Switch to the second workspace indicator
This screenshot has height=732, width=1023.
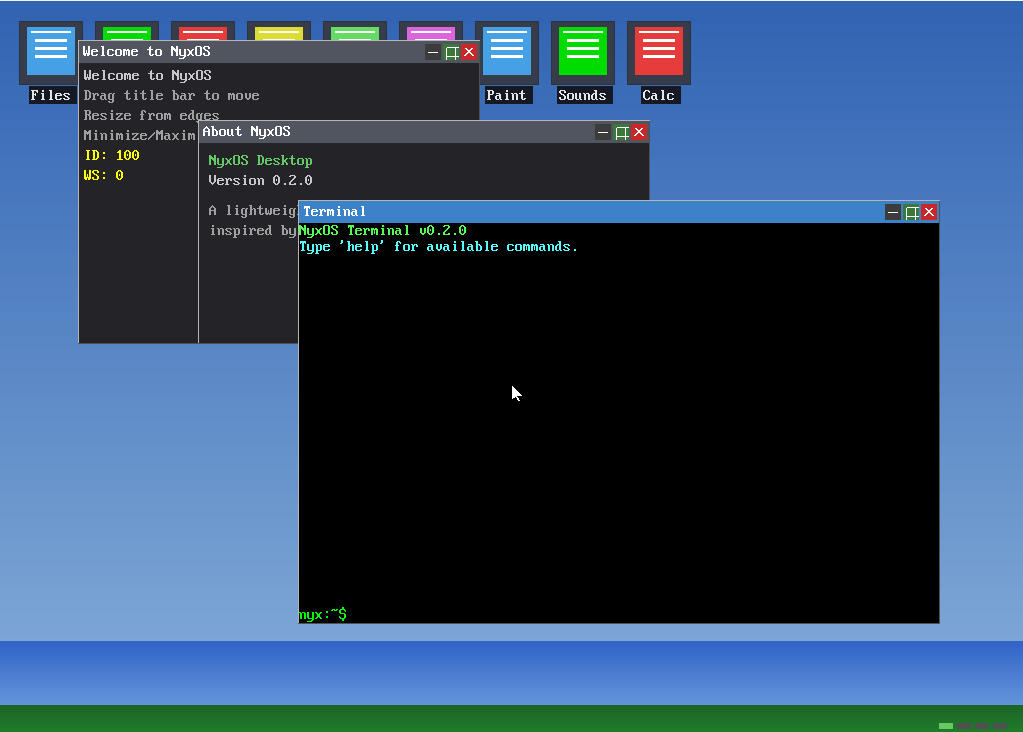964,725
